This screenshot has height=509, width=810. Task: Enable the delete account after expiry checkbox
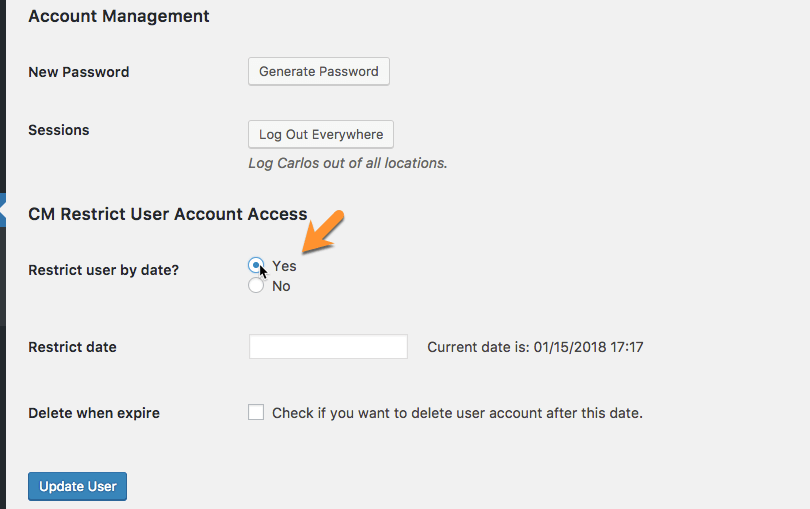[256, 412]
